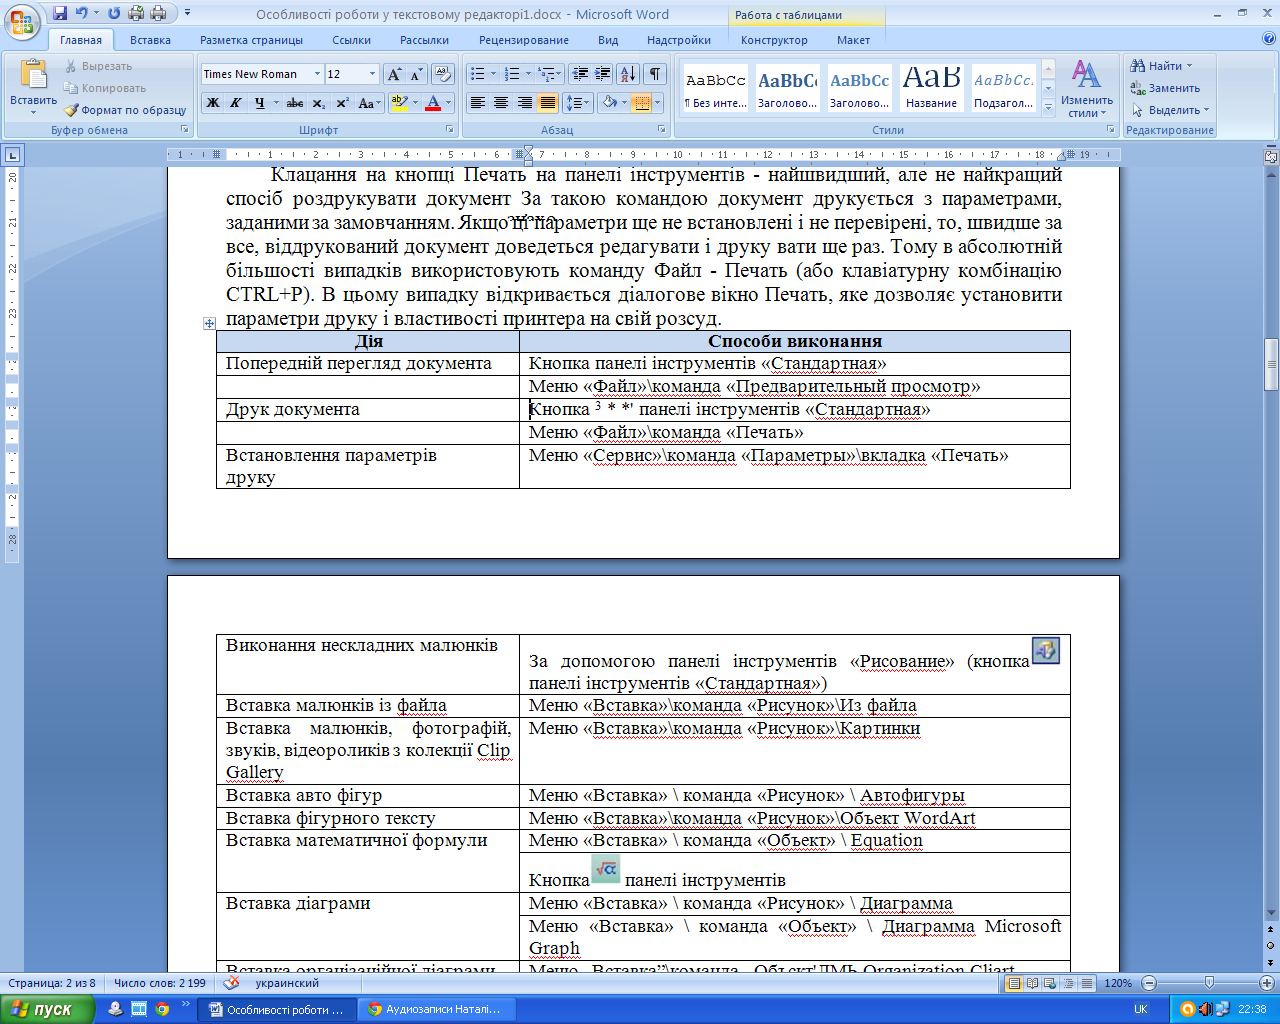Image resolution: width=1280 pixels, height=1024 pixels.
Task: Click the spell-check status icon
Action: [x=231, y=983]
